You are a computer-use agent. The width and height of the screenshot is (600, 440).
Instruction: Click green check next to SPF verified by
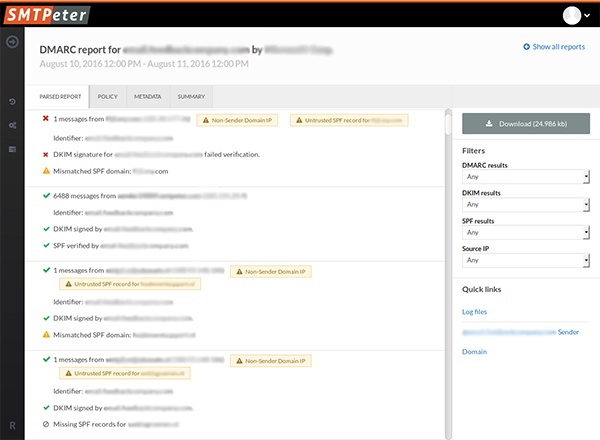click(46, 245)
